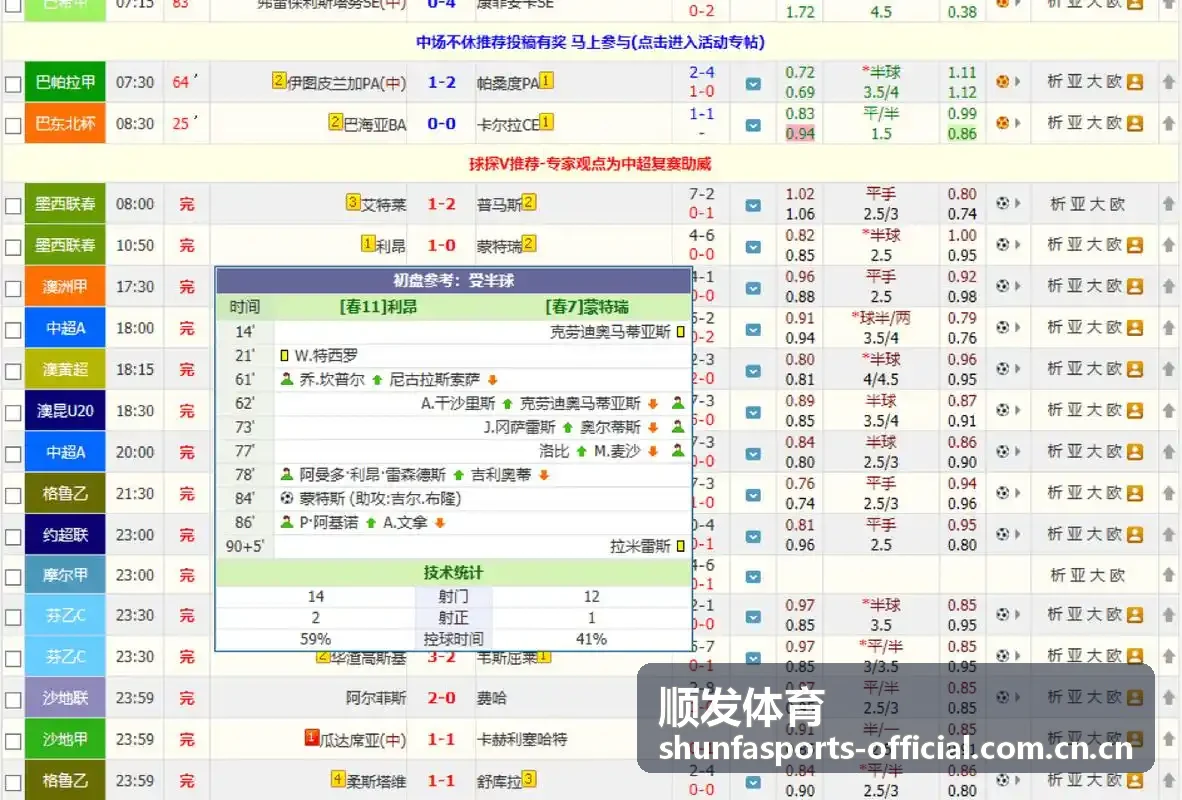Click soccer ball icon in 艾特莱 vs 普马斯 row
This screenshot has width=1182, height=800.
(1003, 203)
